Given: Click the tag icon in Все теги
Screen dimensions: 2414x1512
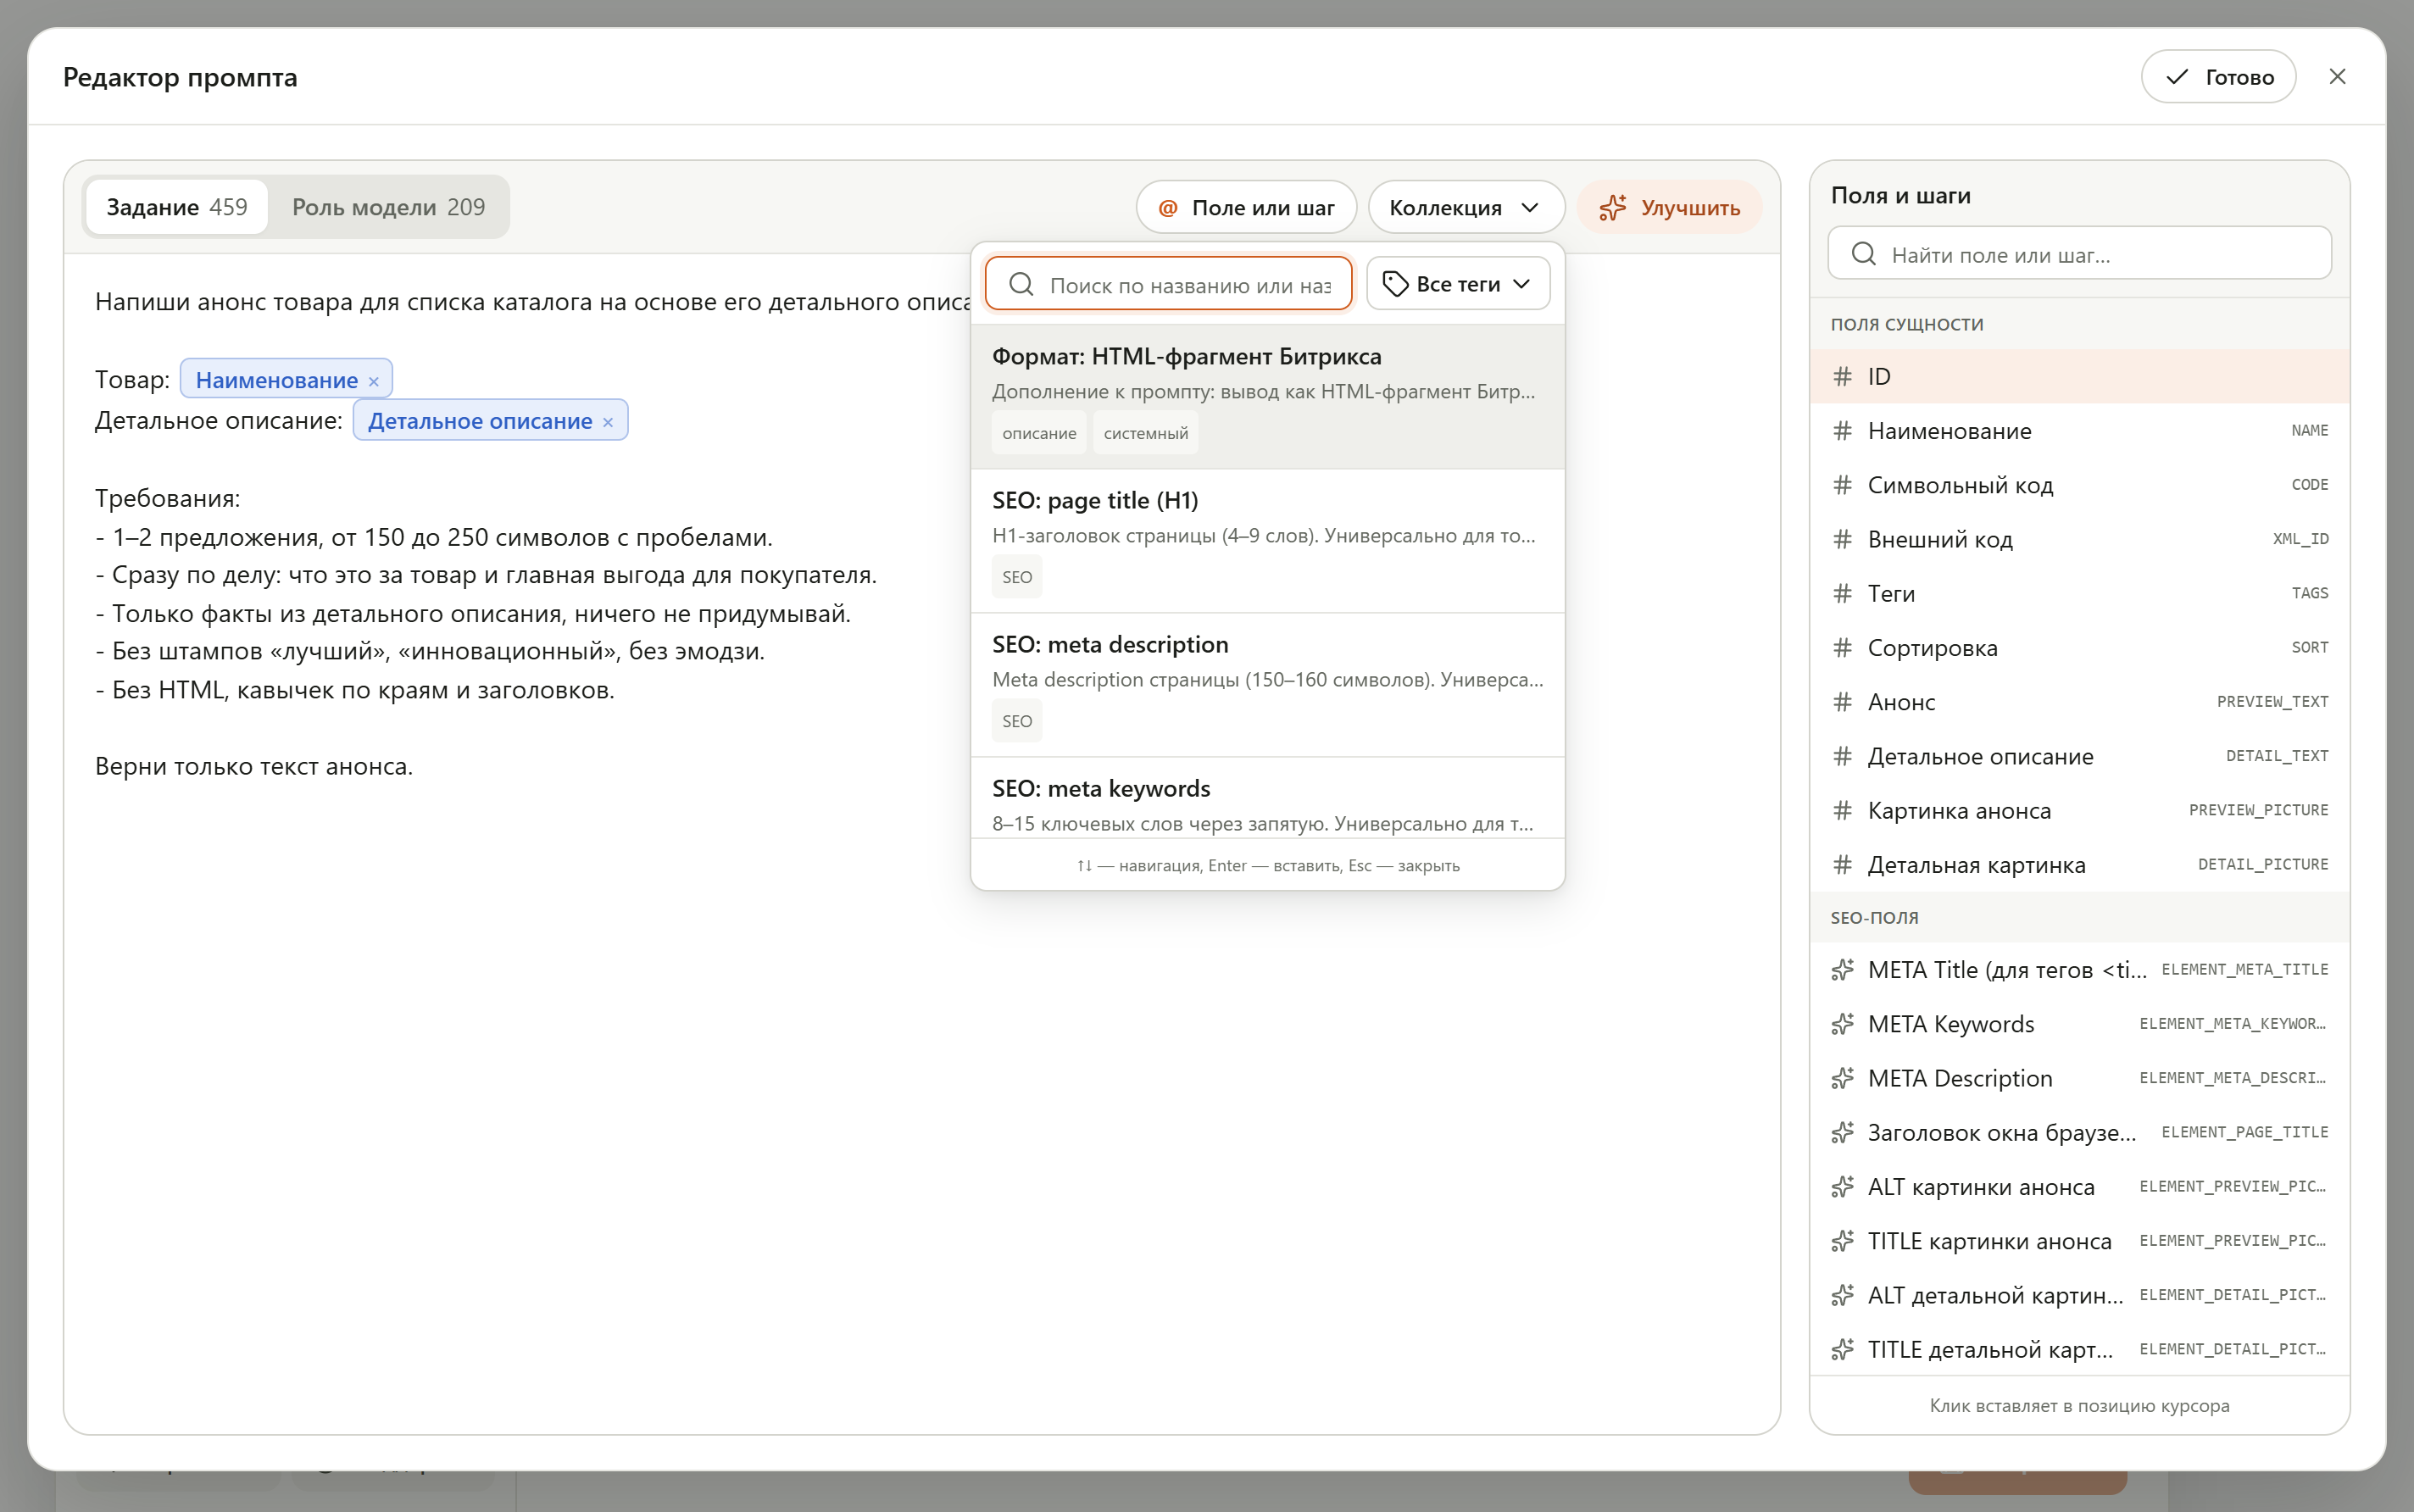Looking at the screenshot, I should click(x=1395, y=285).
